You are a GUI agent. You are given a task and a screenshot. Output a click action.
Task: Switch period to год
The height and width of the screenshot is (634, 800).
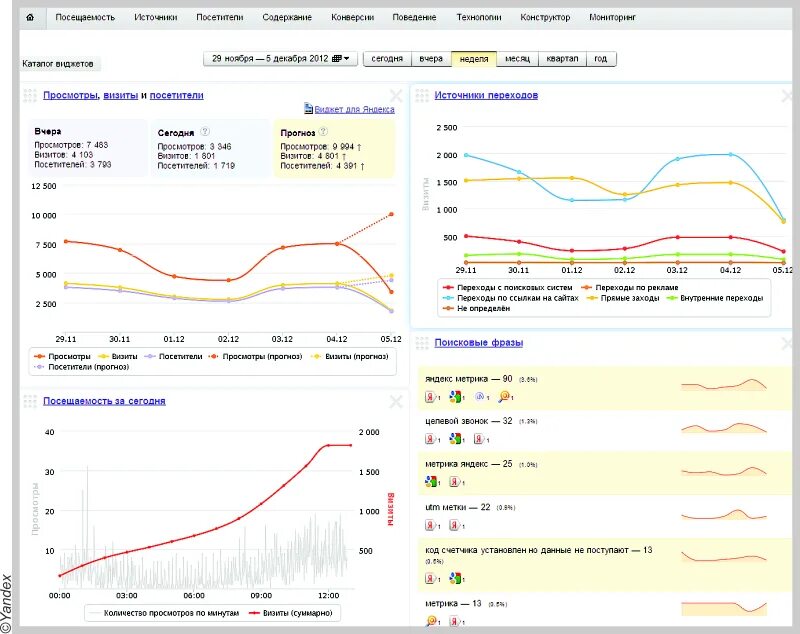[x=601, y=59]
